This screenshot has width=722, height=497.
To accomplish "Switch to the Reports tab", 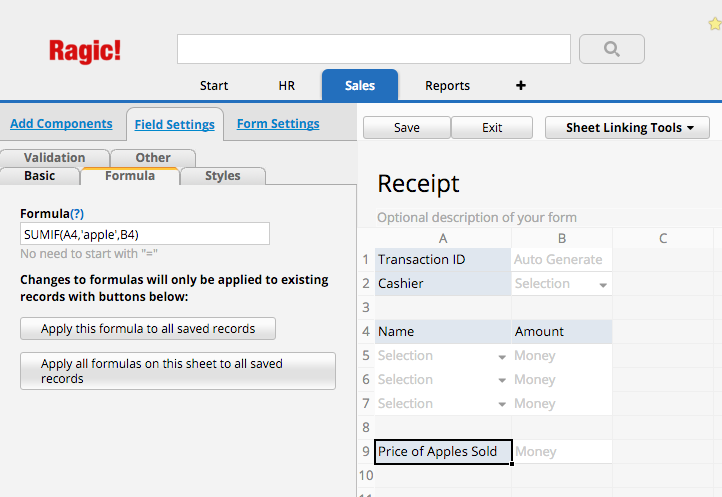I will [447, 86].
